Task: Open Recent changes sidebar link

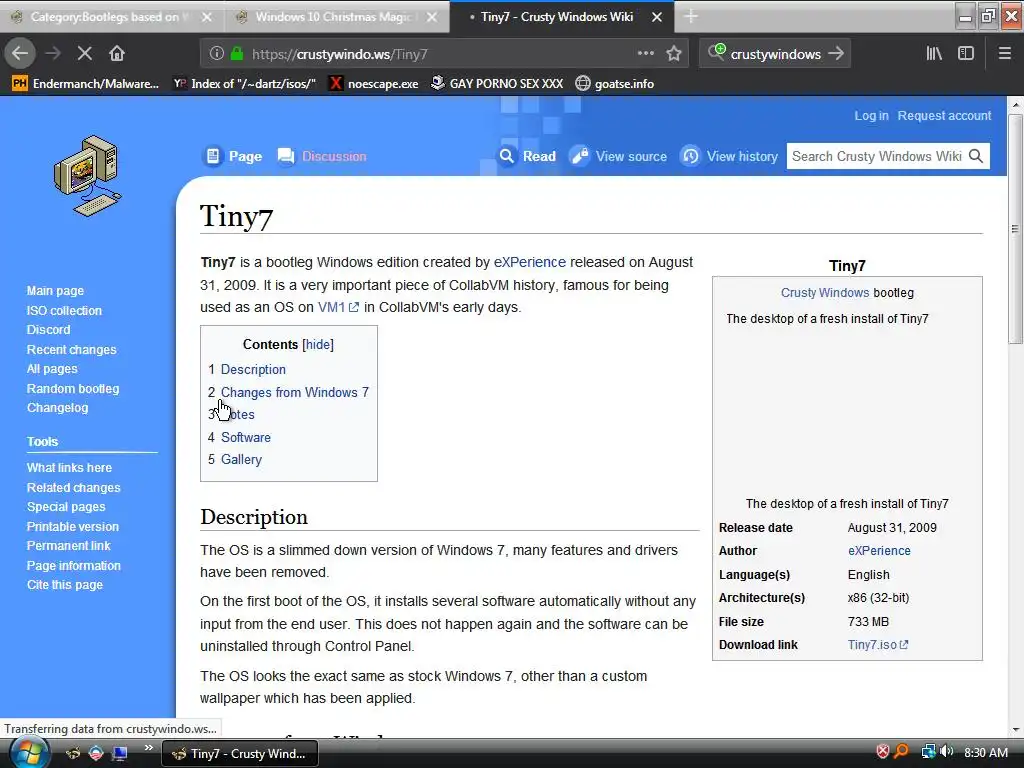Action: click(x=71, y=349)
